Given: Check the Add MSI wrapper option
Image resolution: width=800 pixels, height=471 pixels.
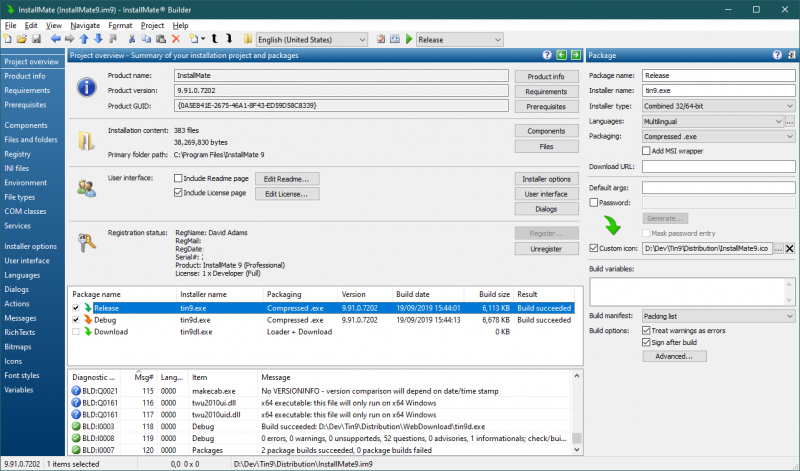Looking at the screenshot, I should pyautogui.click(x=645, y=150).
